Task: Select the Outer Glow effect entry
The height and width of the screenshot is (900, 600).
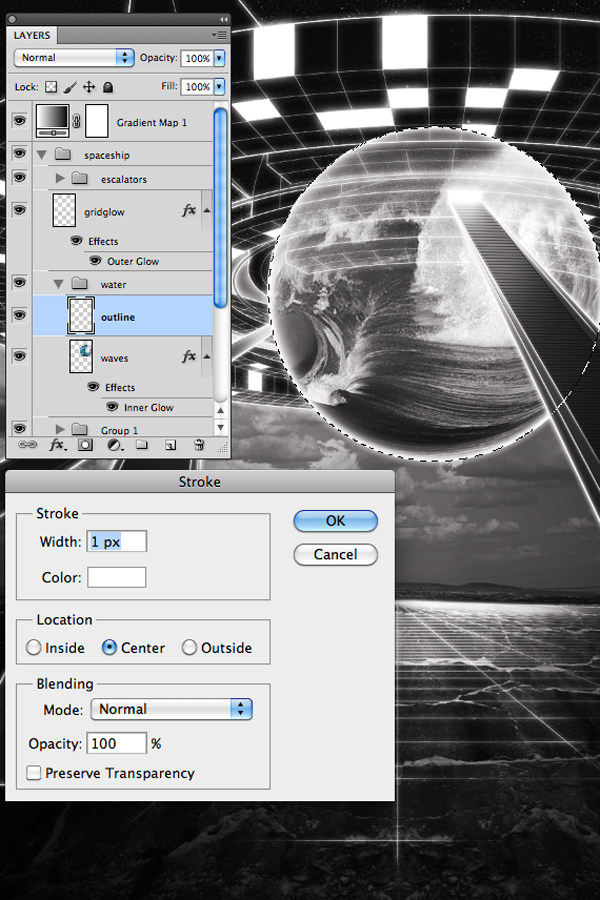Action: pyautogui.click(x=133, y=261)
